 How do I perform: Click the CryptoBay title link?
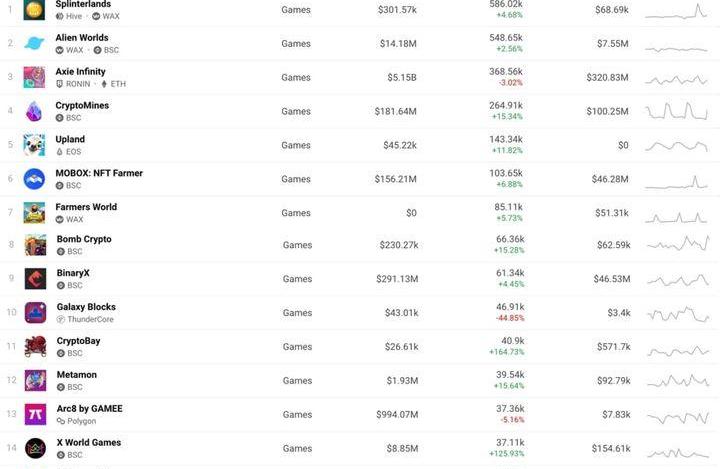79,341
